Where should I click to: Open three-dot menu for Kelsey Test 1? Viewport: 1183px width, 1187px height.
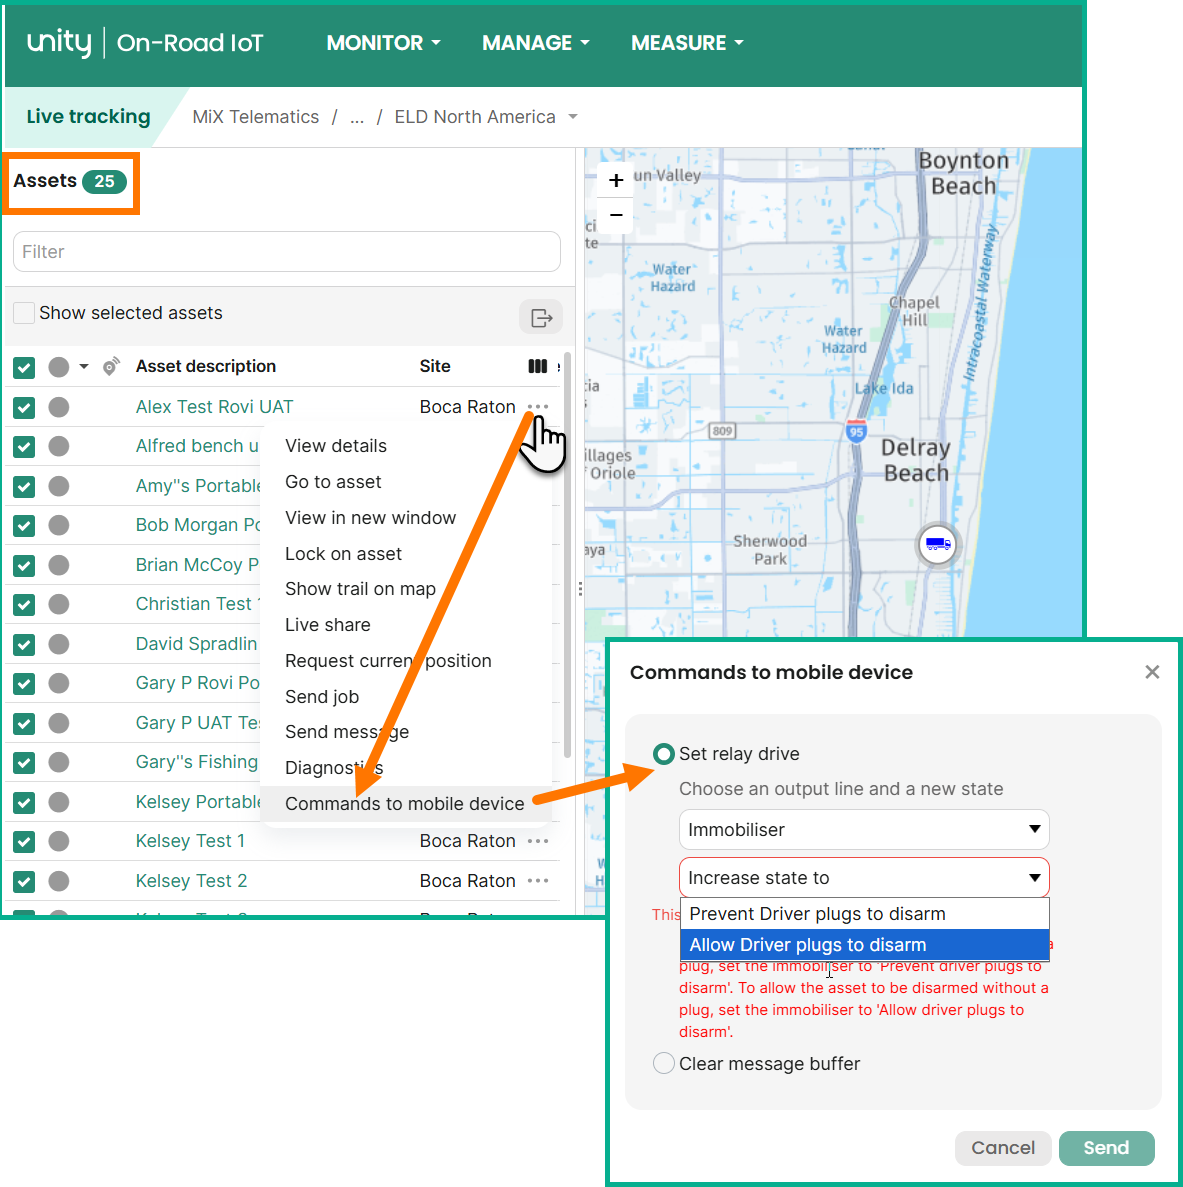[x=538, y=842]
